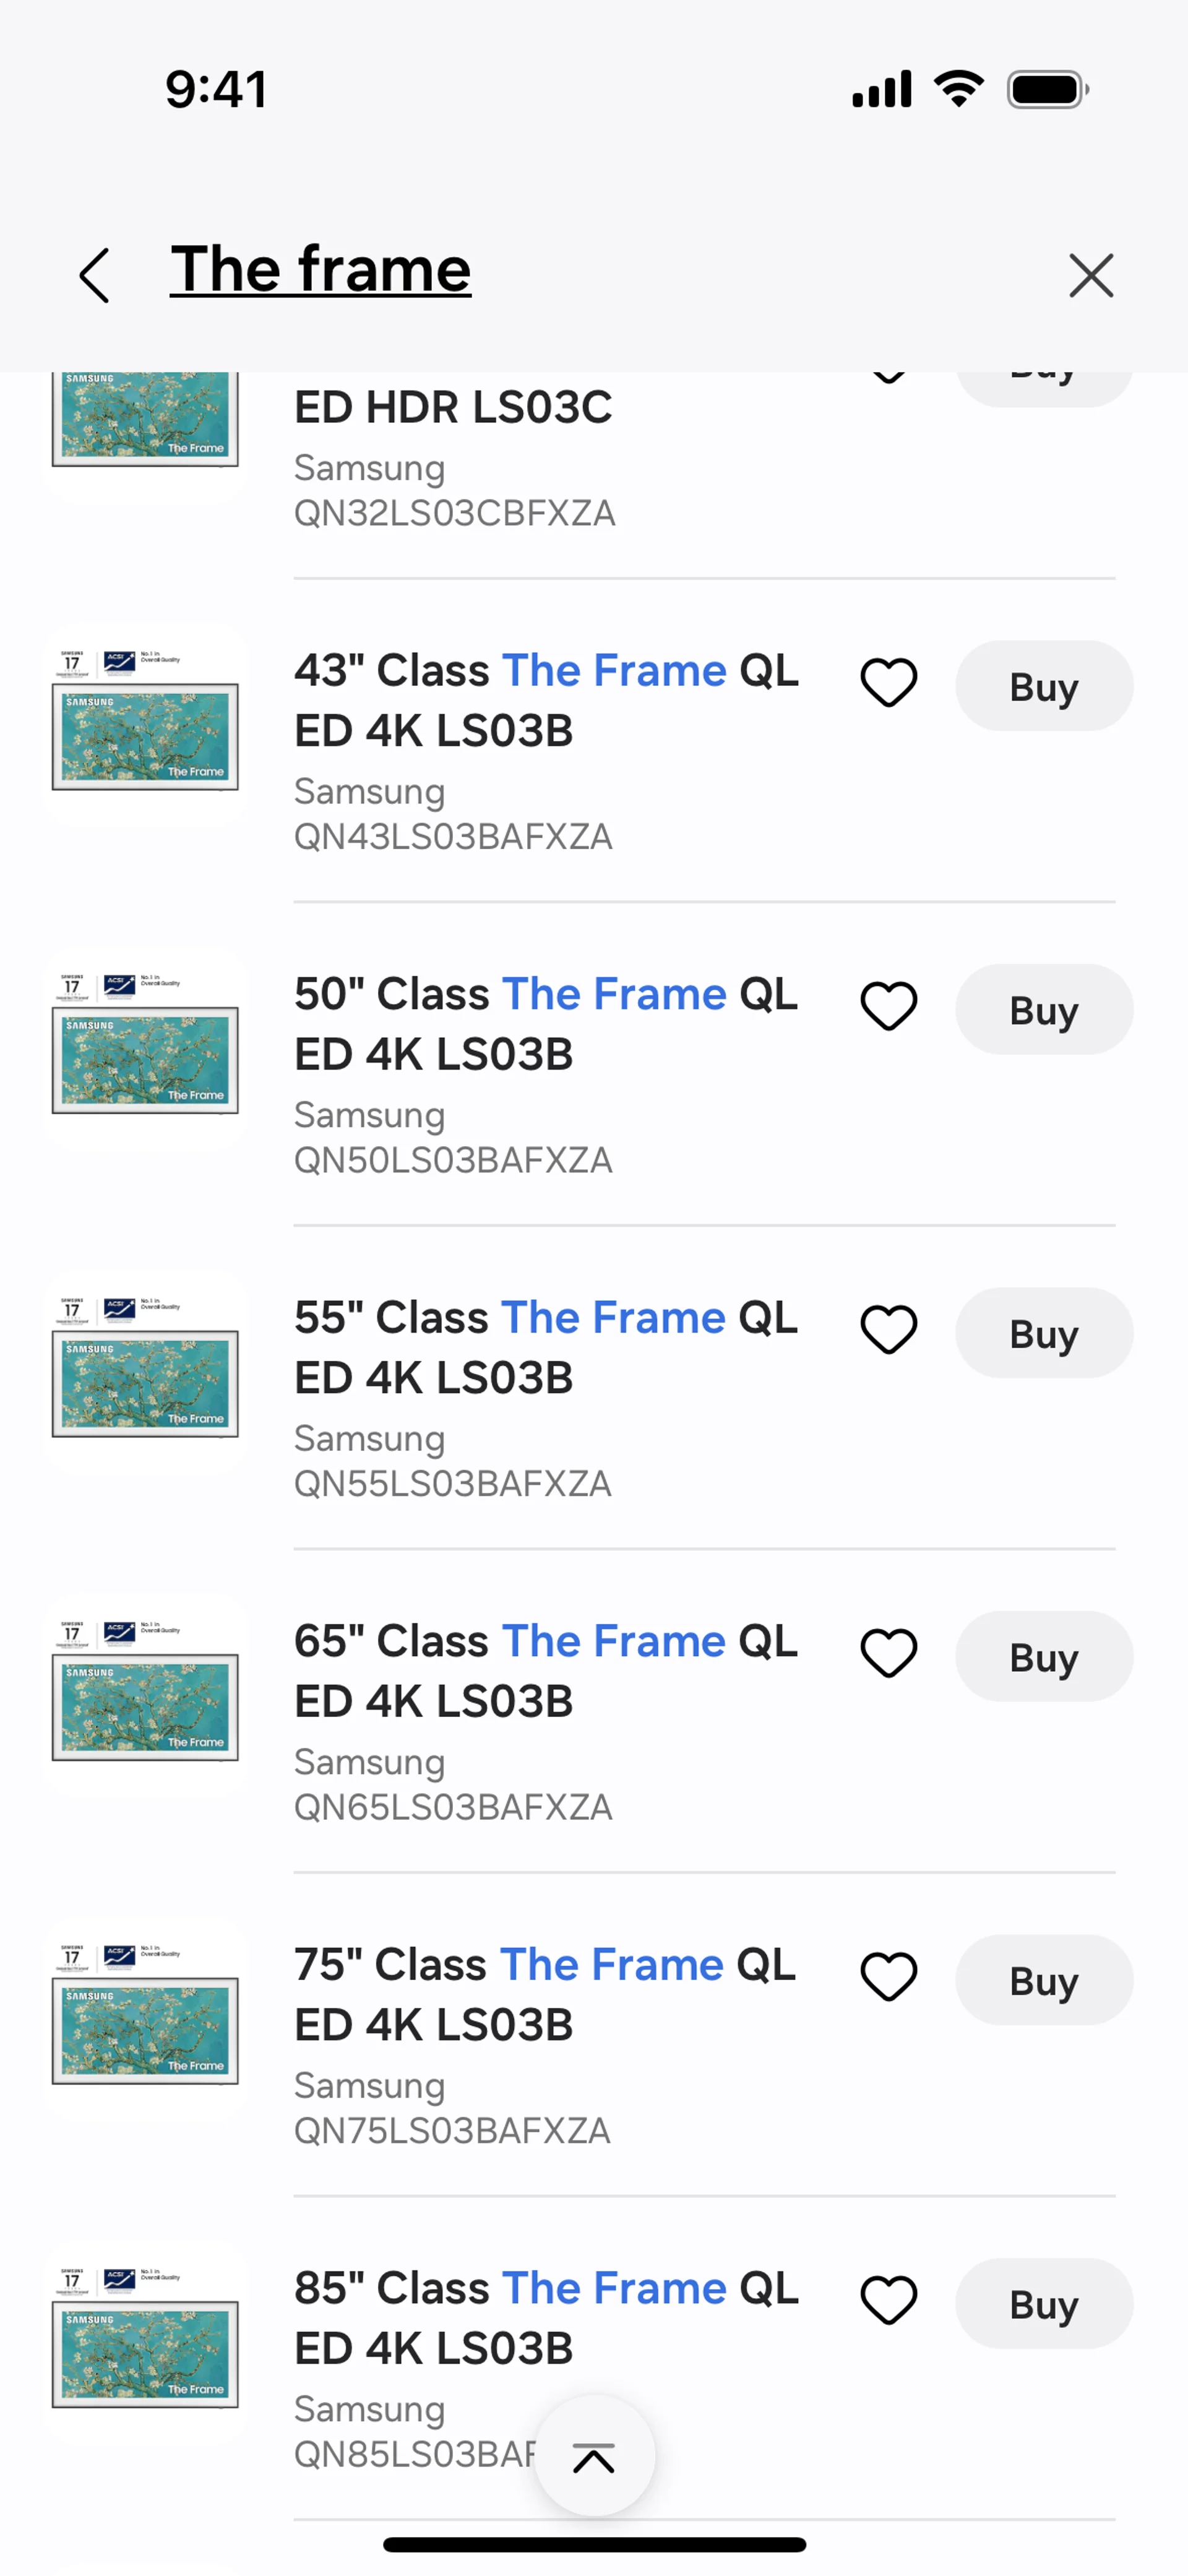1188x2576 pixels.
Task: Open 65" Class The Frame product title
Action: pyautogui.click(x=545, y=1670)
